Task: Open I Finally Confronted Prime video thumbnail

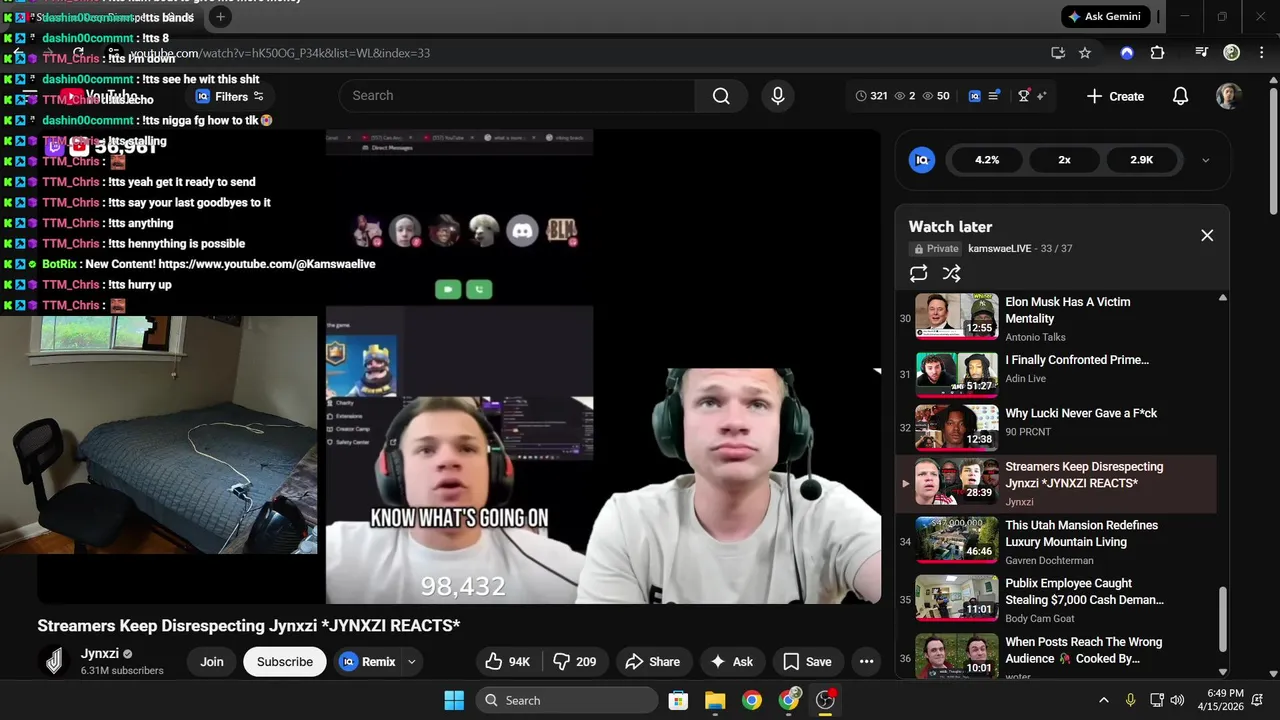Action: [x=957, y=375]
